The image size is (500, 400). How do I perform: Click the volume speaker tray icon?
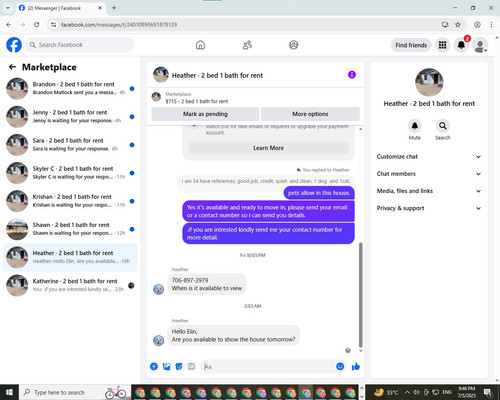(416, 392)
